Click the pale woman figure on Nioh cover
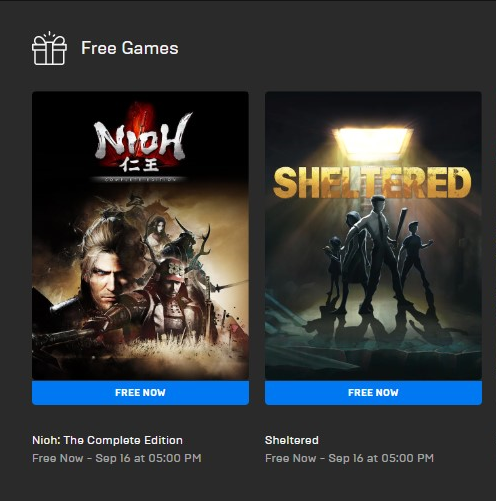The height and width of the screenshot is (501, 496). (158, 230)
